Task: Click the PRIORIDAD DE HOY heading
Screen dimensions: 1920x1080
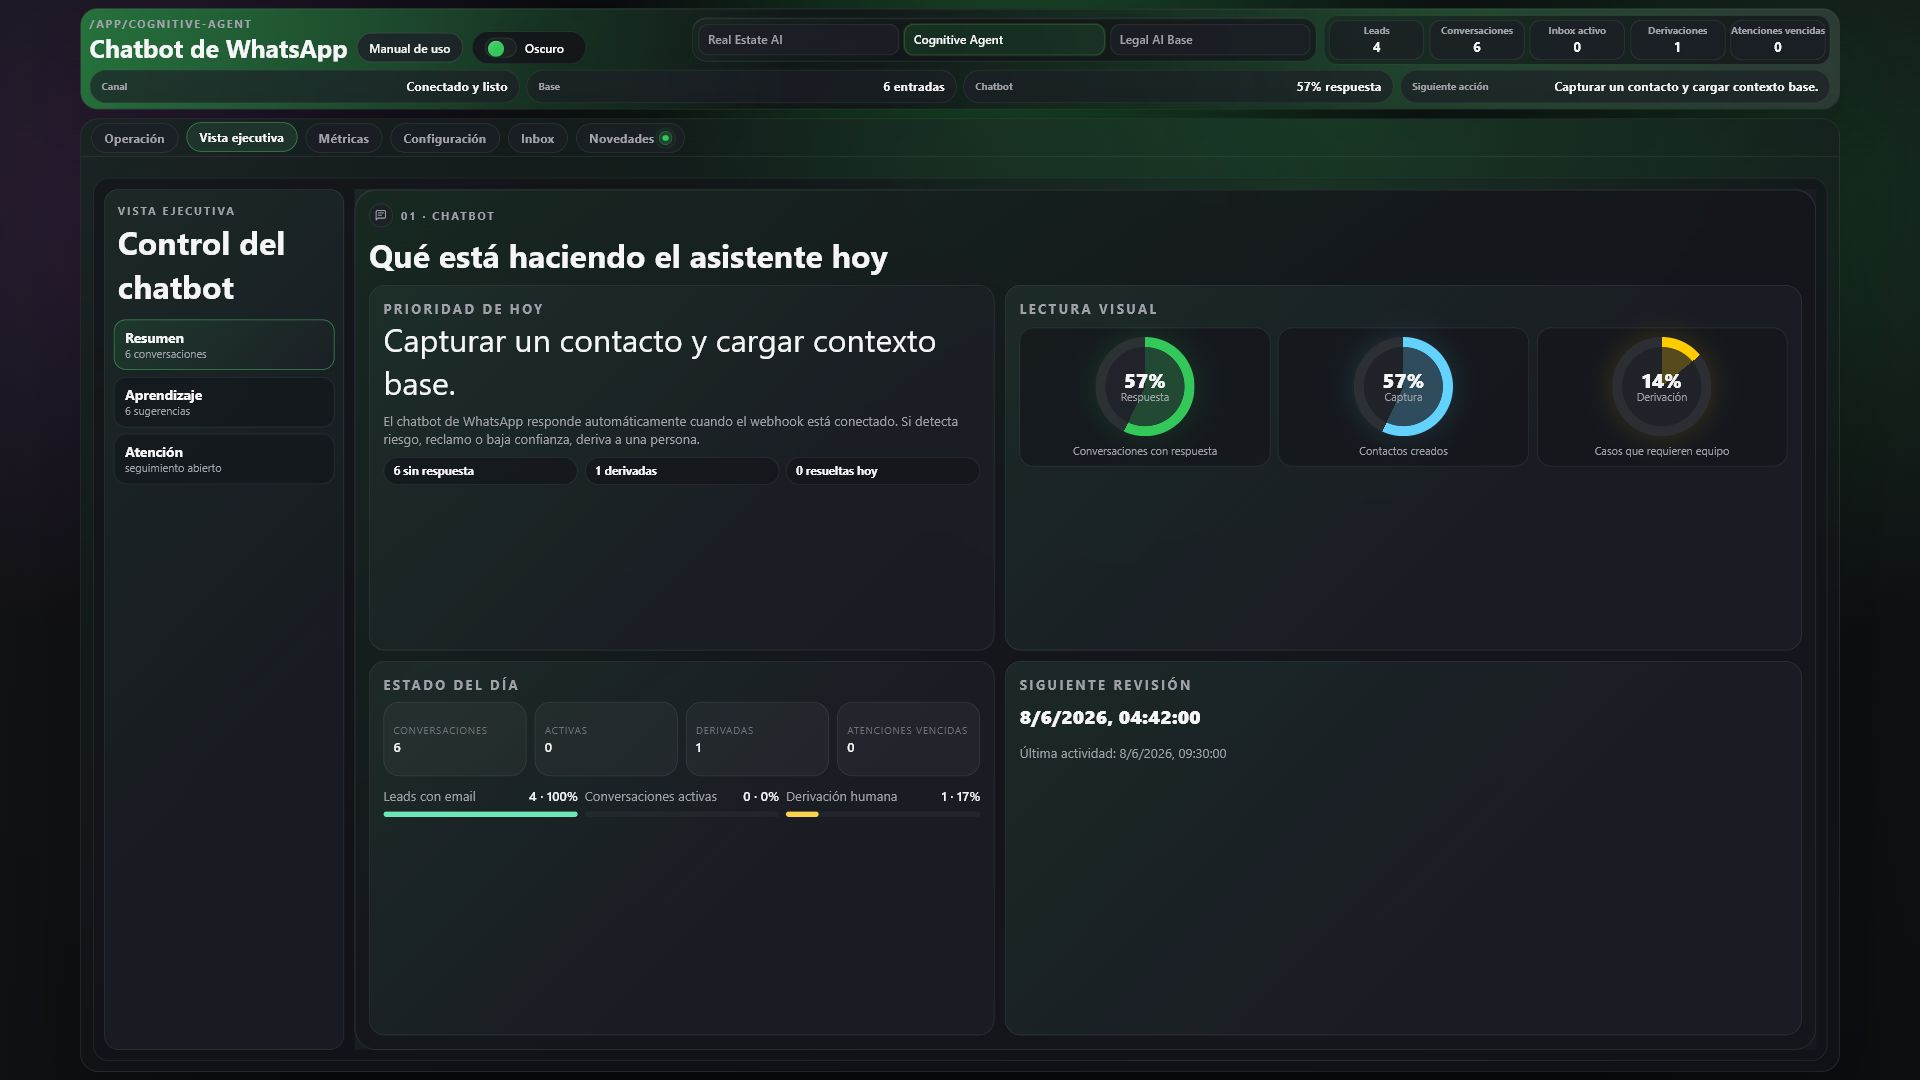Action: (463, 309)
